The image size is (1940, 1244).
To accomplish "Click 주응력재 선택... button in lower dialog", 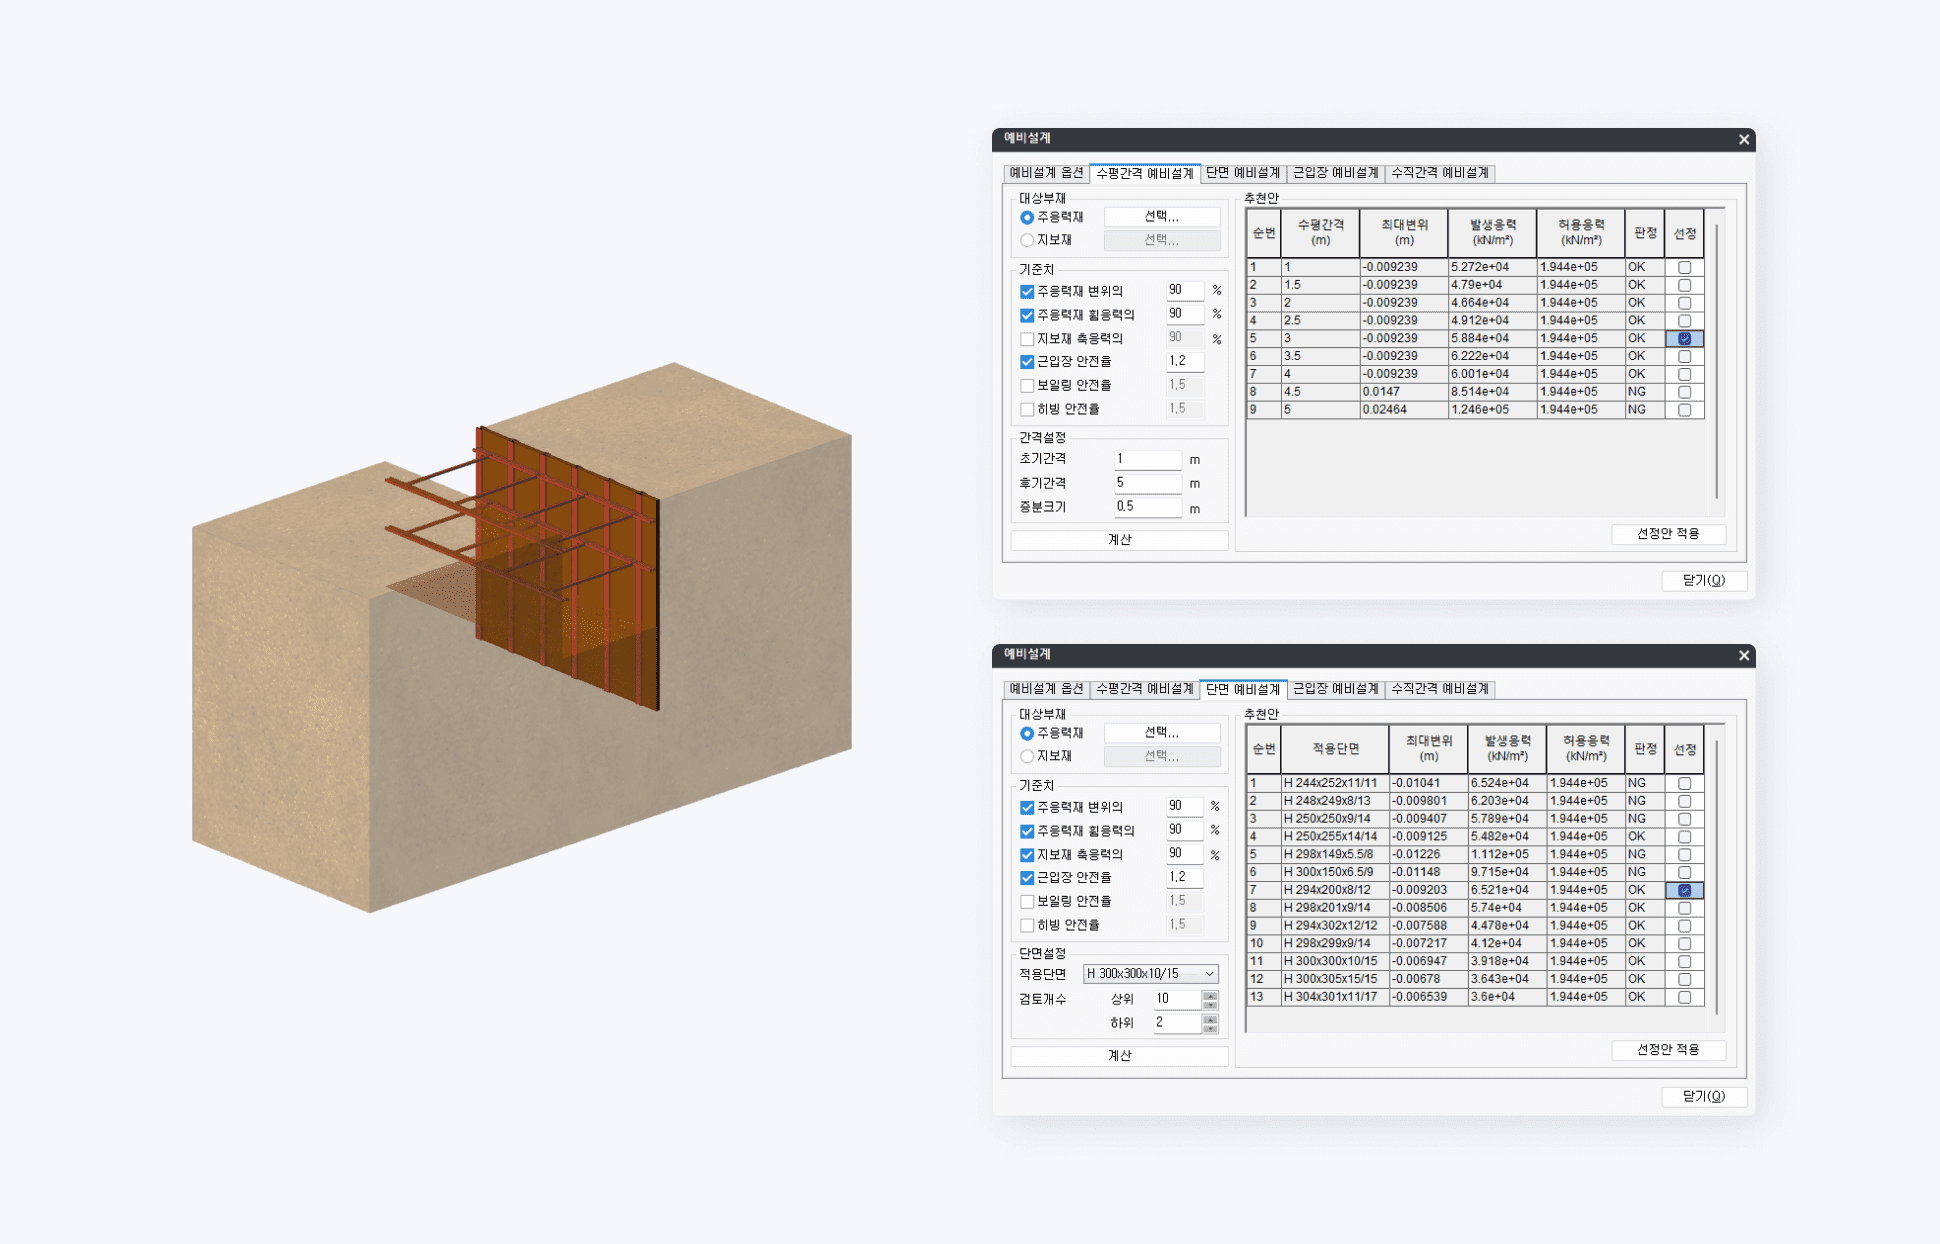I will (1161, 733).
